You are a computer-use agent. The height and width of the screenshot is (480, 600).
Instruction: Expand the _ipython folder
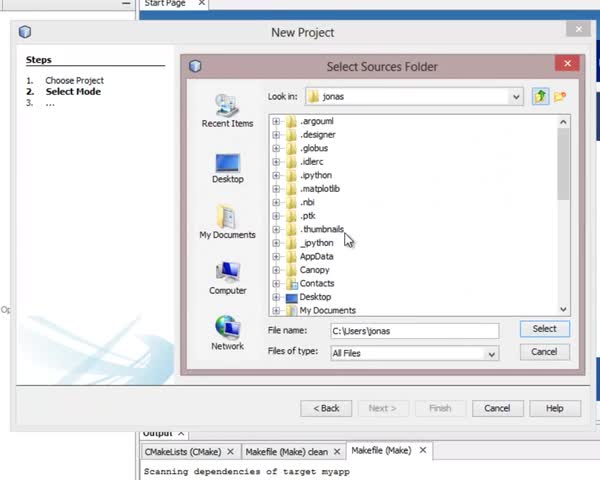[x=276, y=243]
